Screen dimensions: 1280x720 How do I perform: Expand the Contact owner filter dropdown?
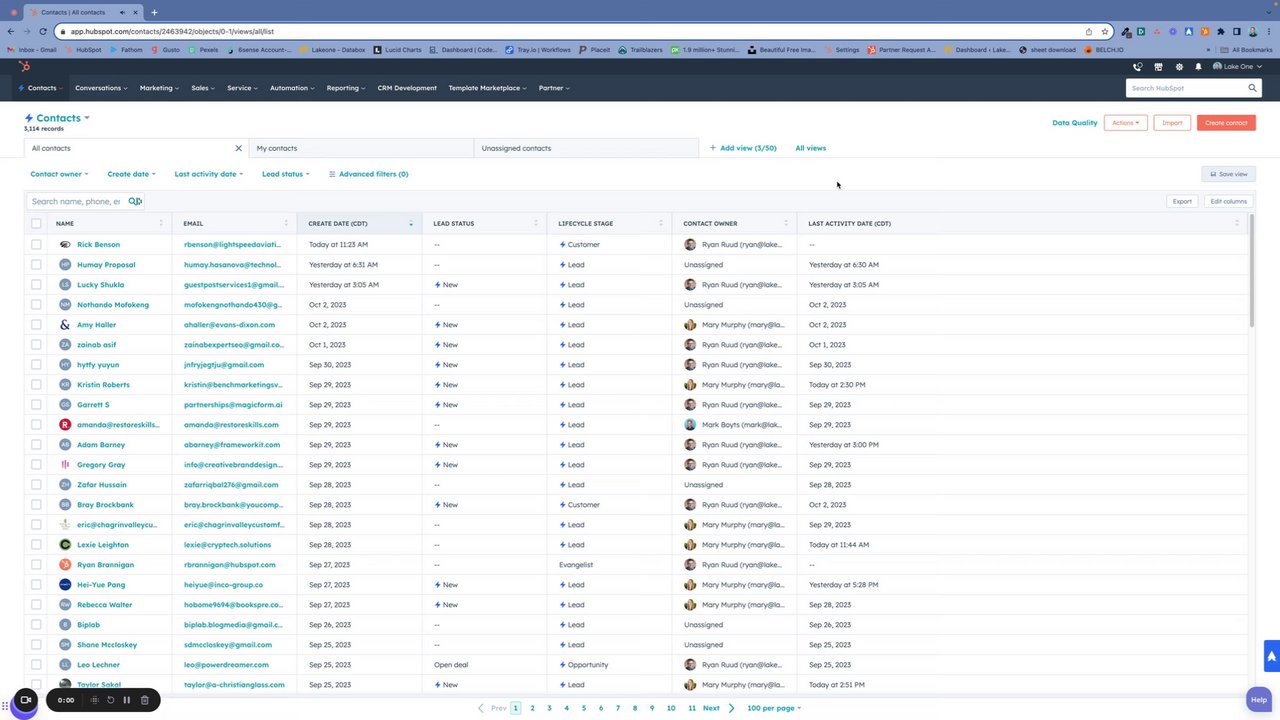point(59,174)
